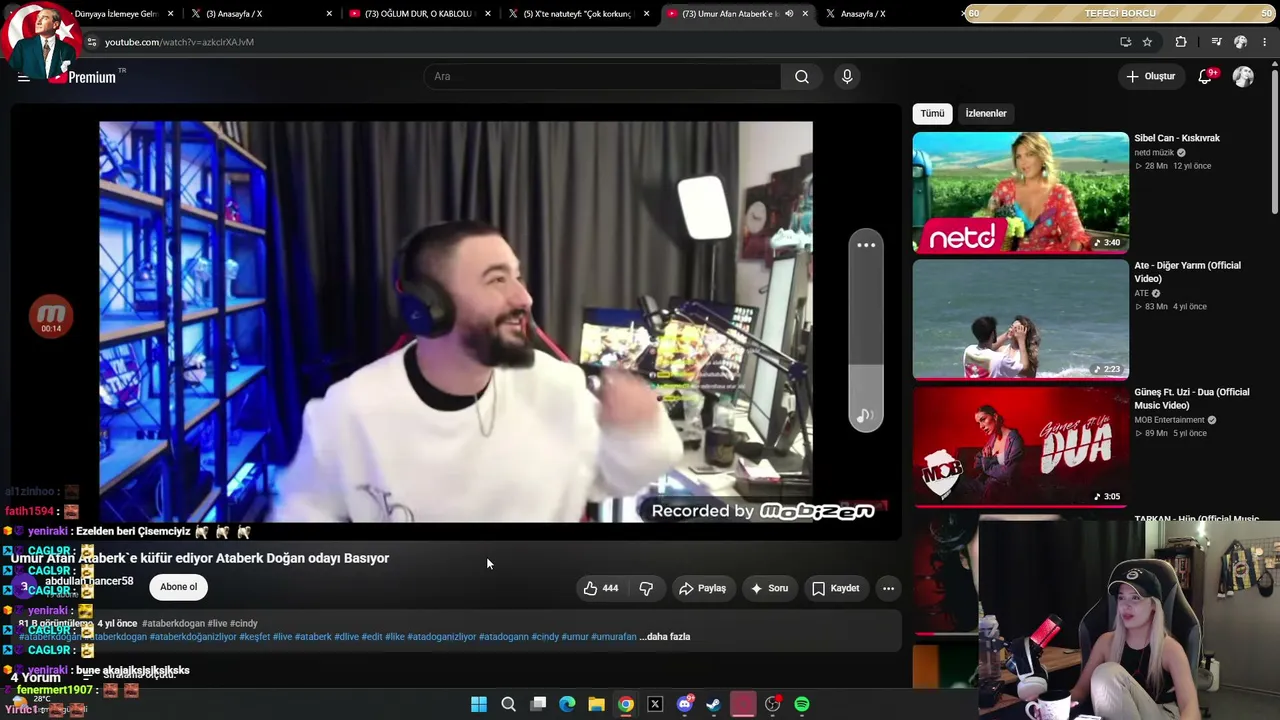This screenshot has width=1280, height=720.
Task: Bookmark this page with the star icon
Action: tap(1147, 42)
